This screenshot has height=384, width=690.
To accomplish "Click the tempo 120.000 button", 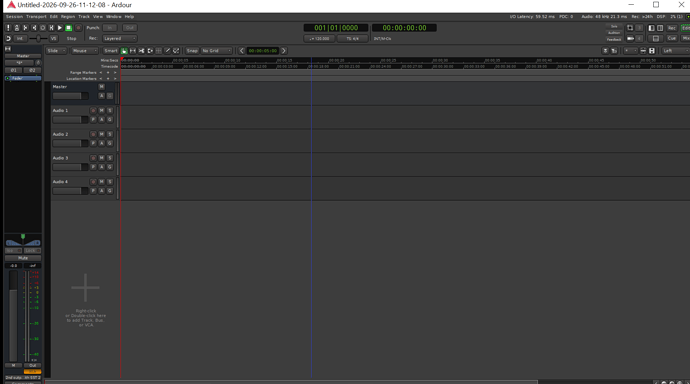I will tap(319, 39).
